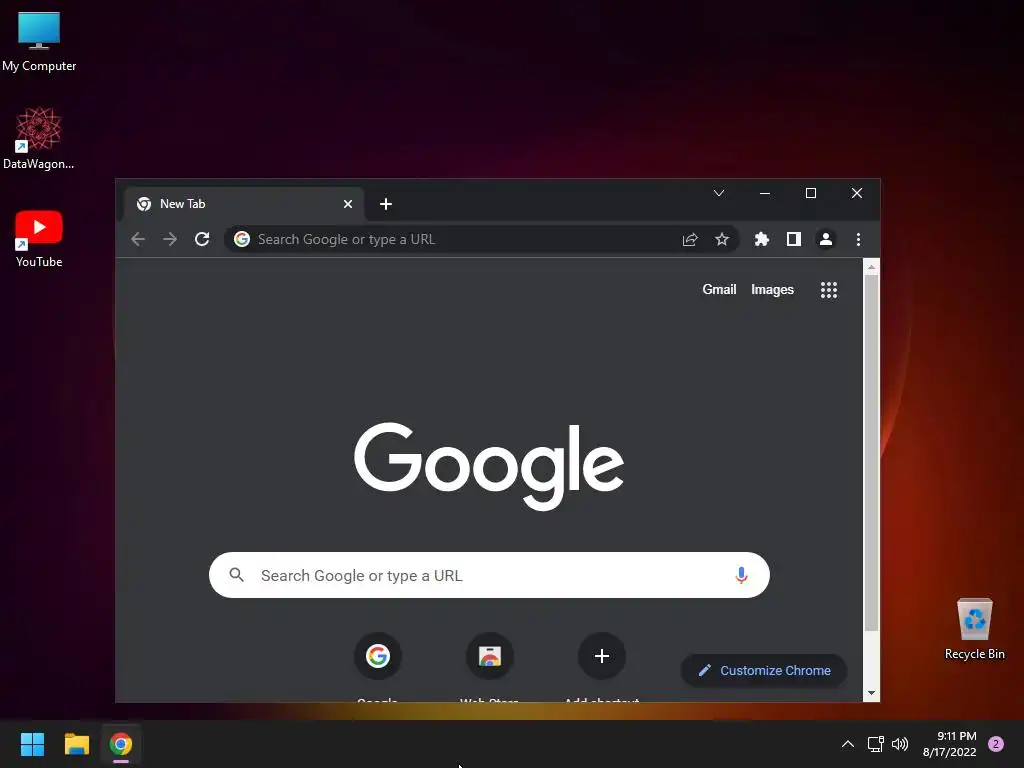Image resolution: width=1024 pixels, height=768 pixels.
Task: Bookmark this tab with the star icon
Action: coord(722,240)
